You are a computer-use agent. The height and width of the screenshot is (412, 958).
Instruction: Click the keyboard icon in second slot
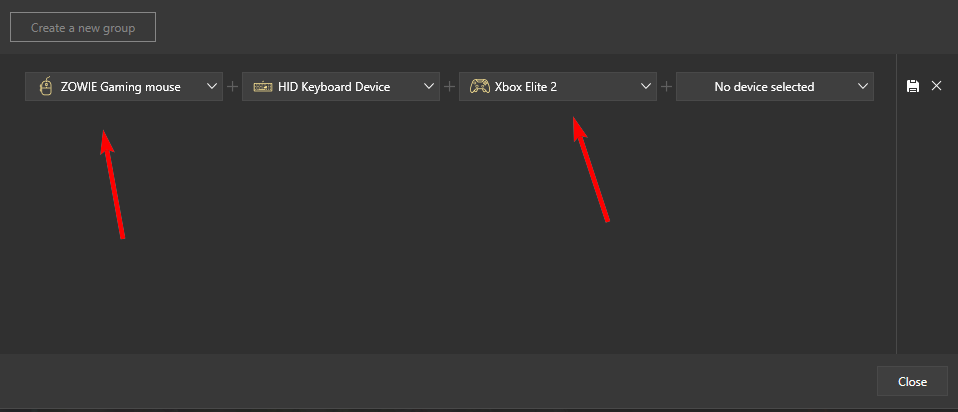(x=263, y=87)
